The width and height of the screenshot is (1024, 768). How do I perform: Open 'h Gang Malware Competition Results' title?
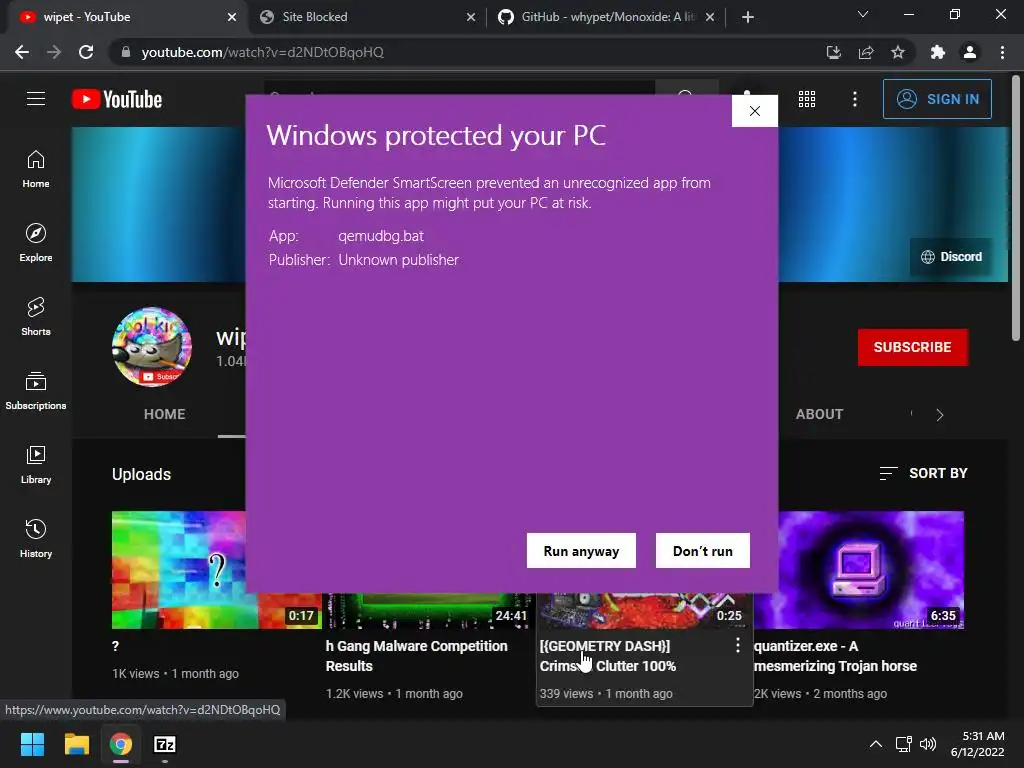(x=416, y=656)
